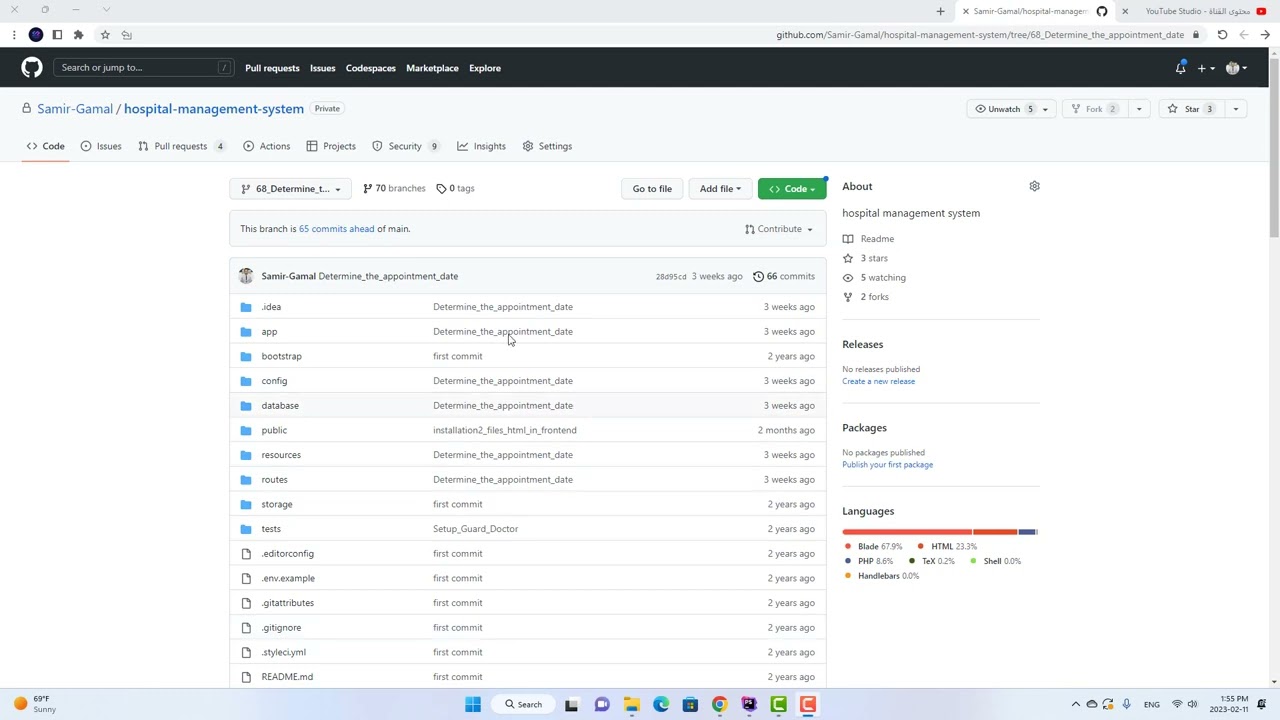Switch to the Insights tab
The image size is (1280, 720).
click(x=481, y=146)
